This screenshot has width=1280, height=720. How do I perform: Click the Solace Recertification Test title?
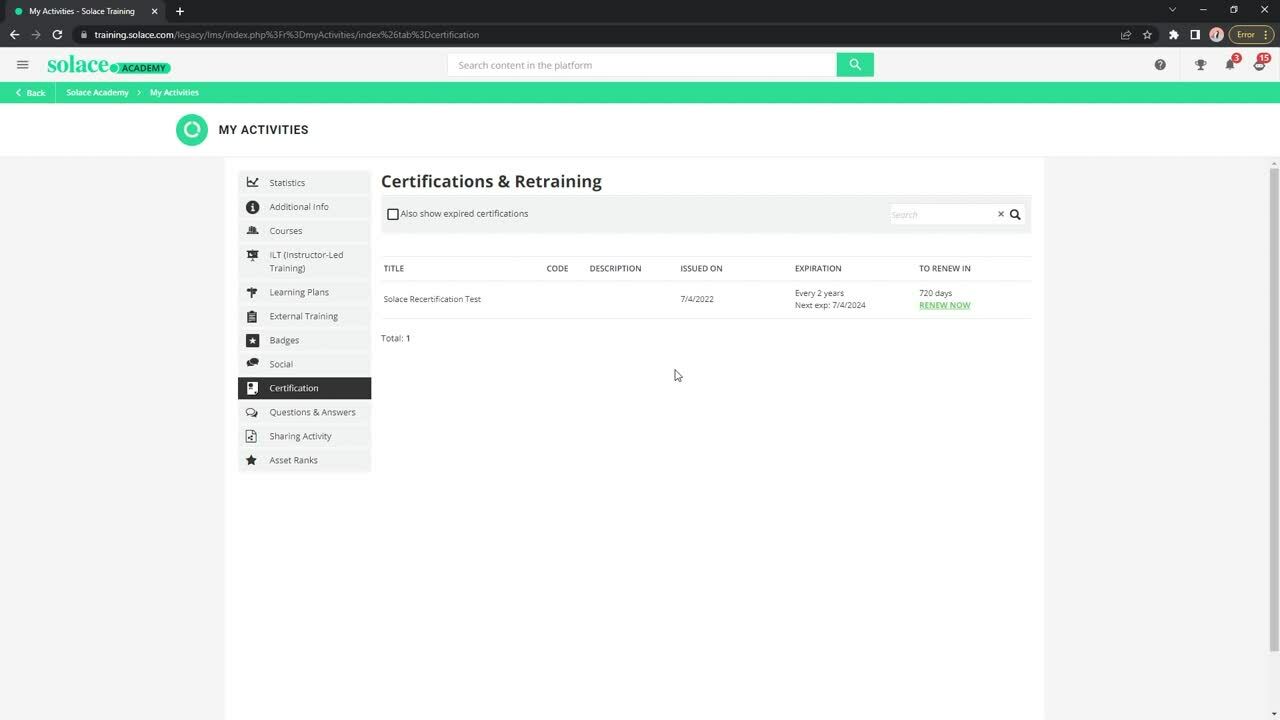click(432, 299)
